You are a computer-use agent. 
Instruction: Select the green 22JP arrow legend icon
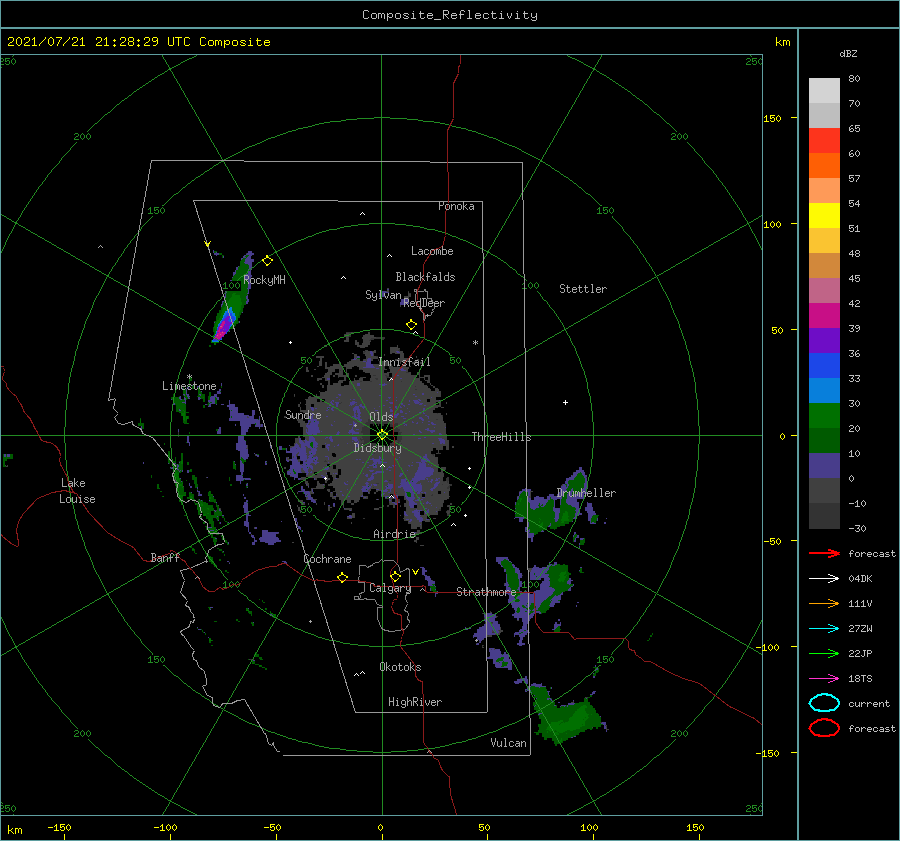(824, 653)
